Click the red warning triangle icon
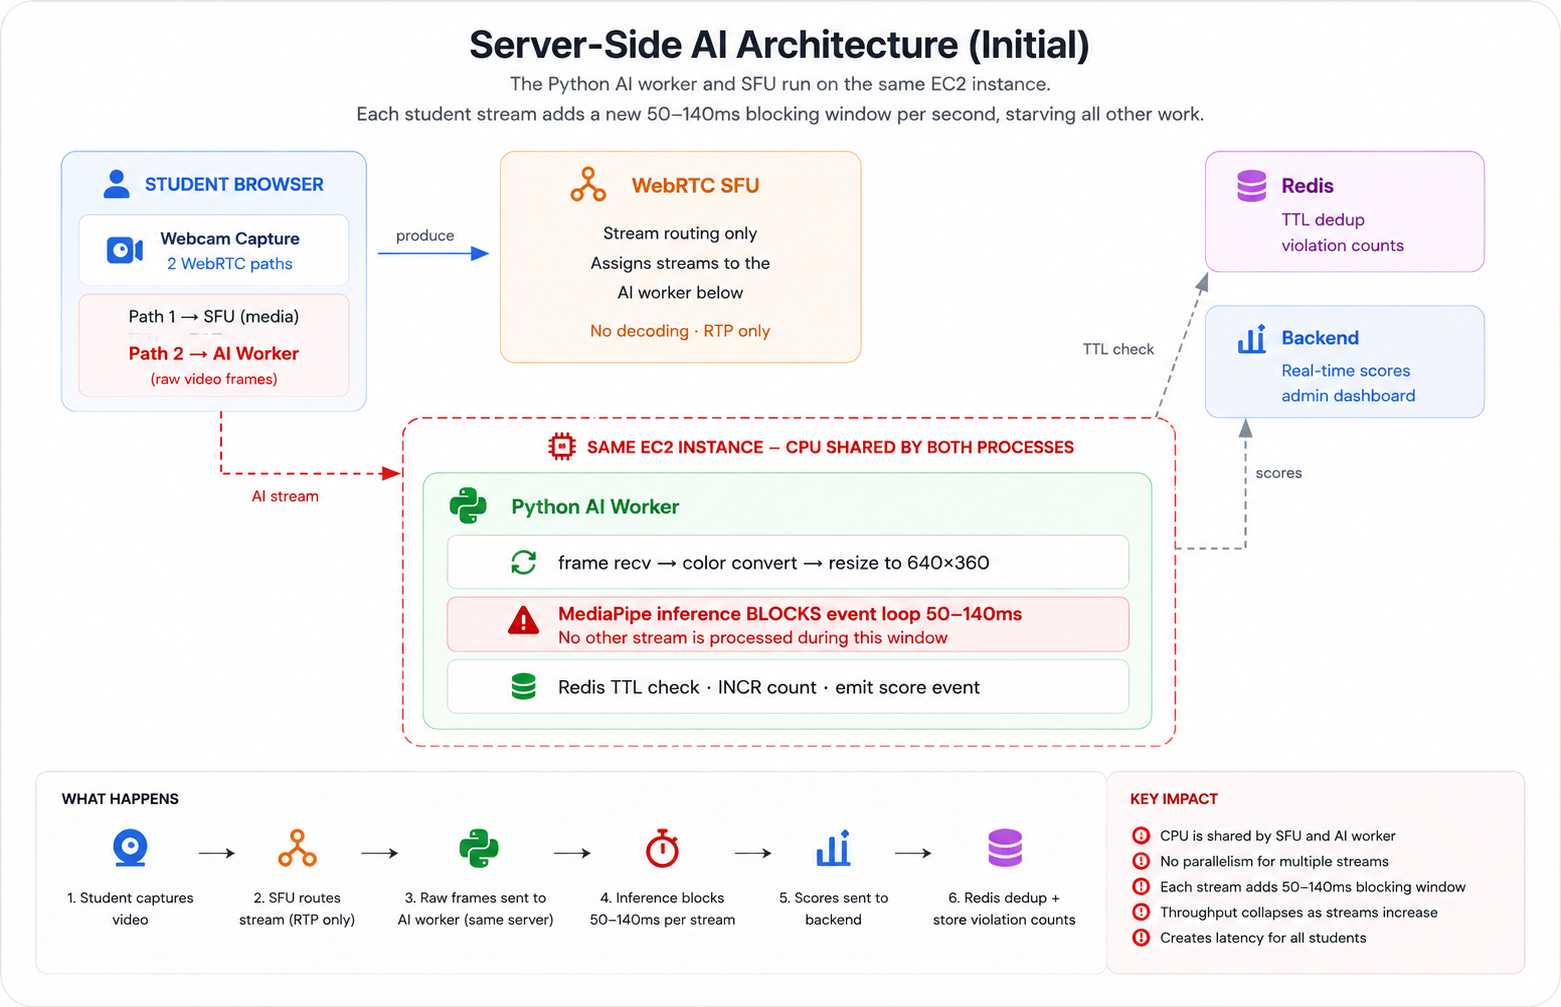This screenshot has height=1007, width=1561. [523, 621]
